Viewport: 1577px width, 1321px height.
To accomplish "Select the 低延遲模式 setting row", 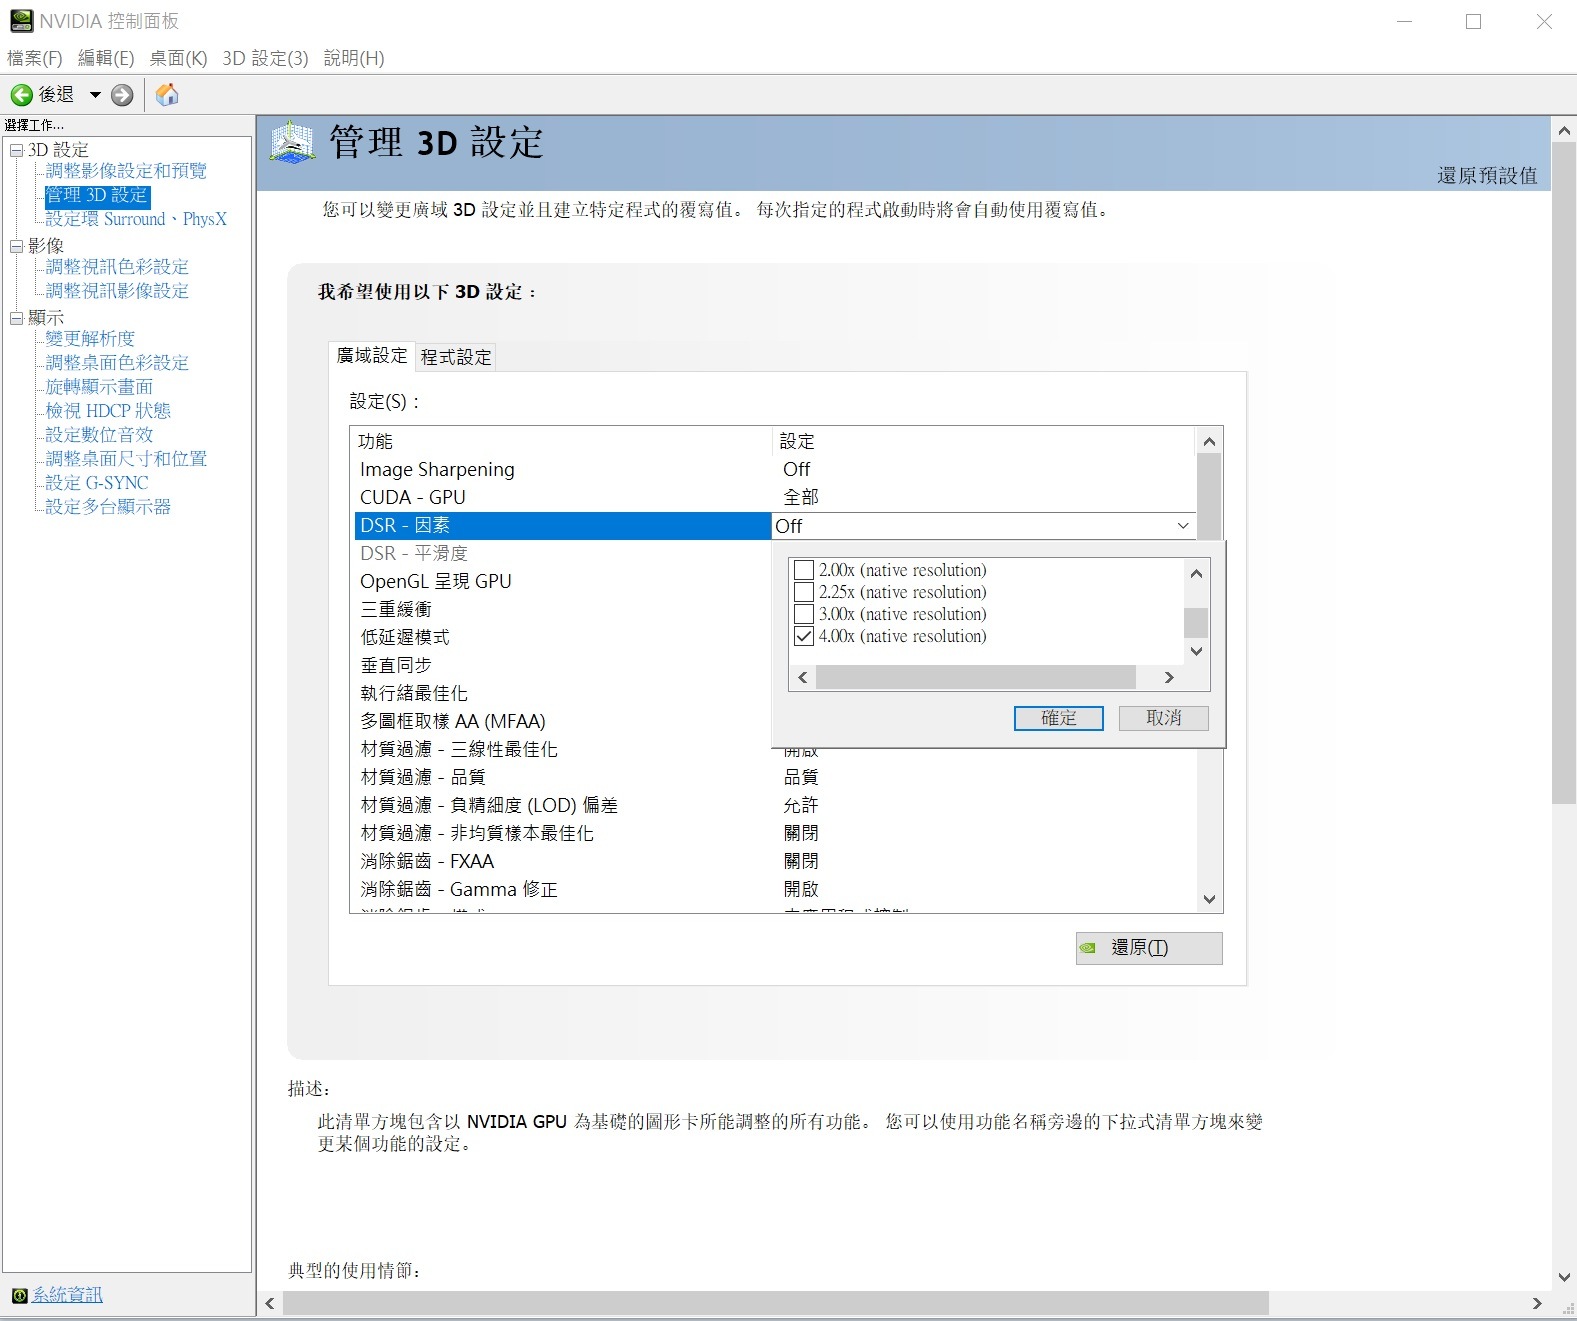I will coord(563,638).
